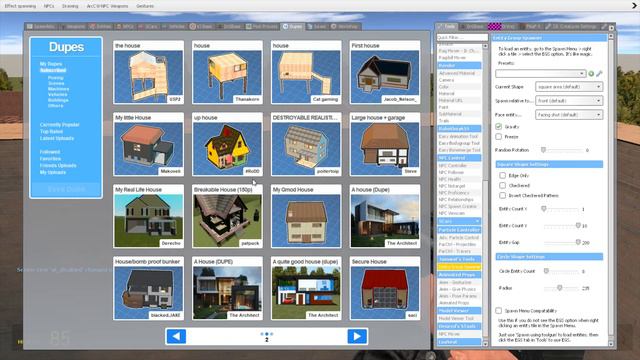Open the 'Breakable House (150p)' dupe

click(227, 216)
